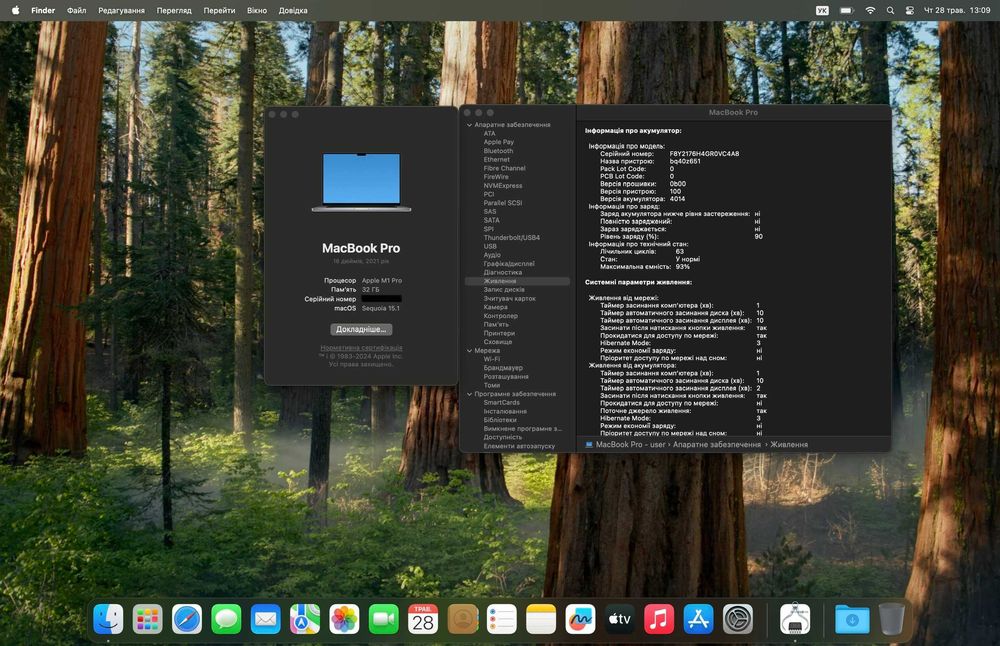Viewport: 1000px width, 646px height.
Task: Select Живлення row in the sidebar
Action: 517,281
